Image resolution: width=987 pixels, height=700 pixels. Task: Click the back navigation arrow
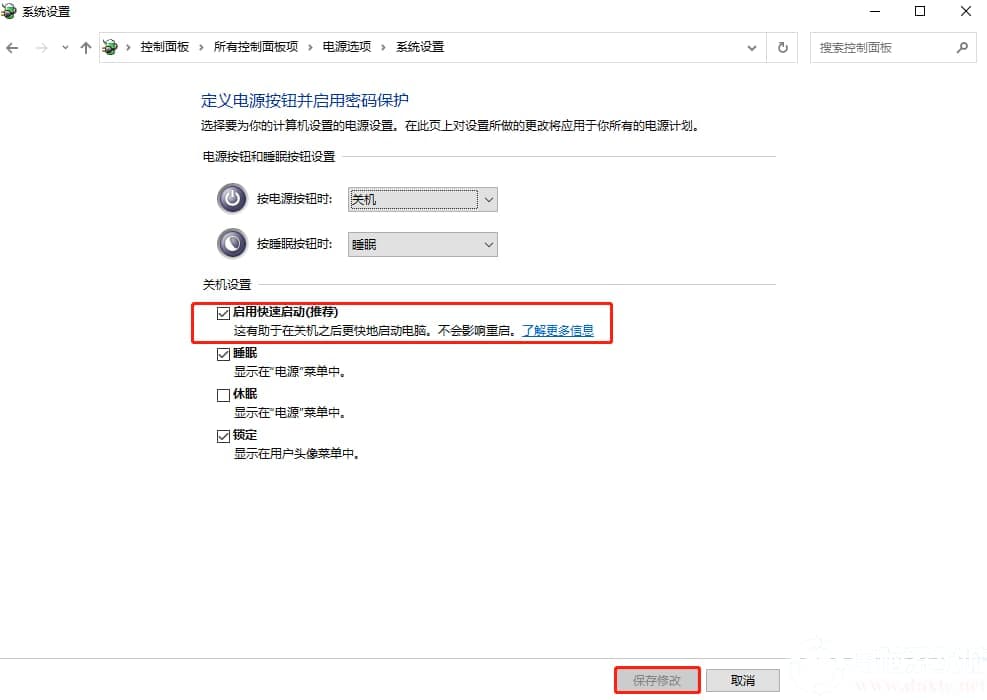(12, 47)
